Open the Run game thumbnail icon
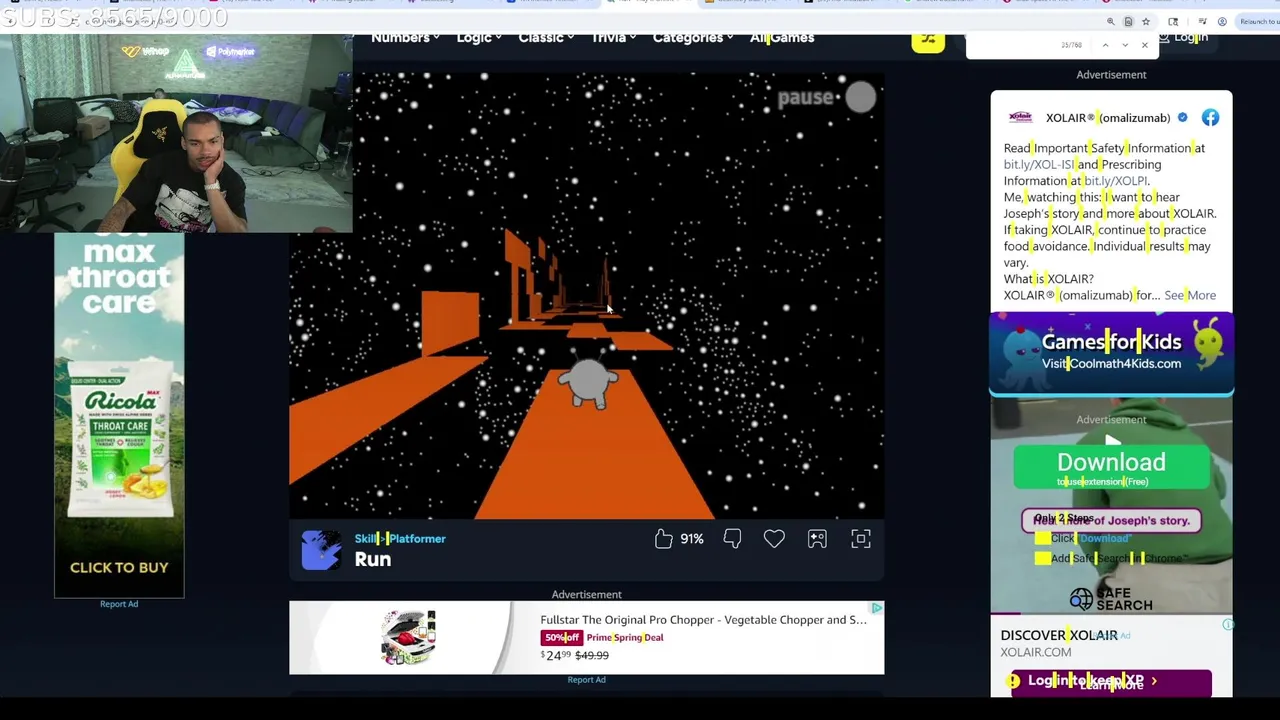 coord(321,550)
